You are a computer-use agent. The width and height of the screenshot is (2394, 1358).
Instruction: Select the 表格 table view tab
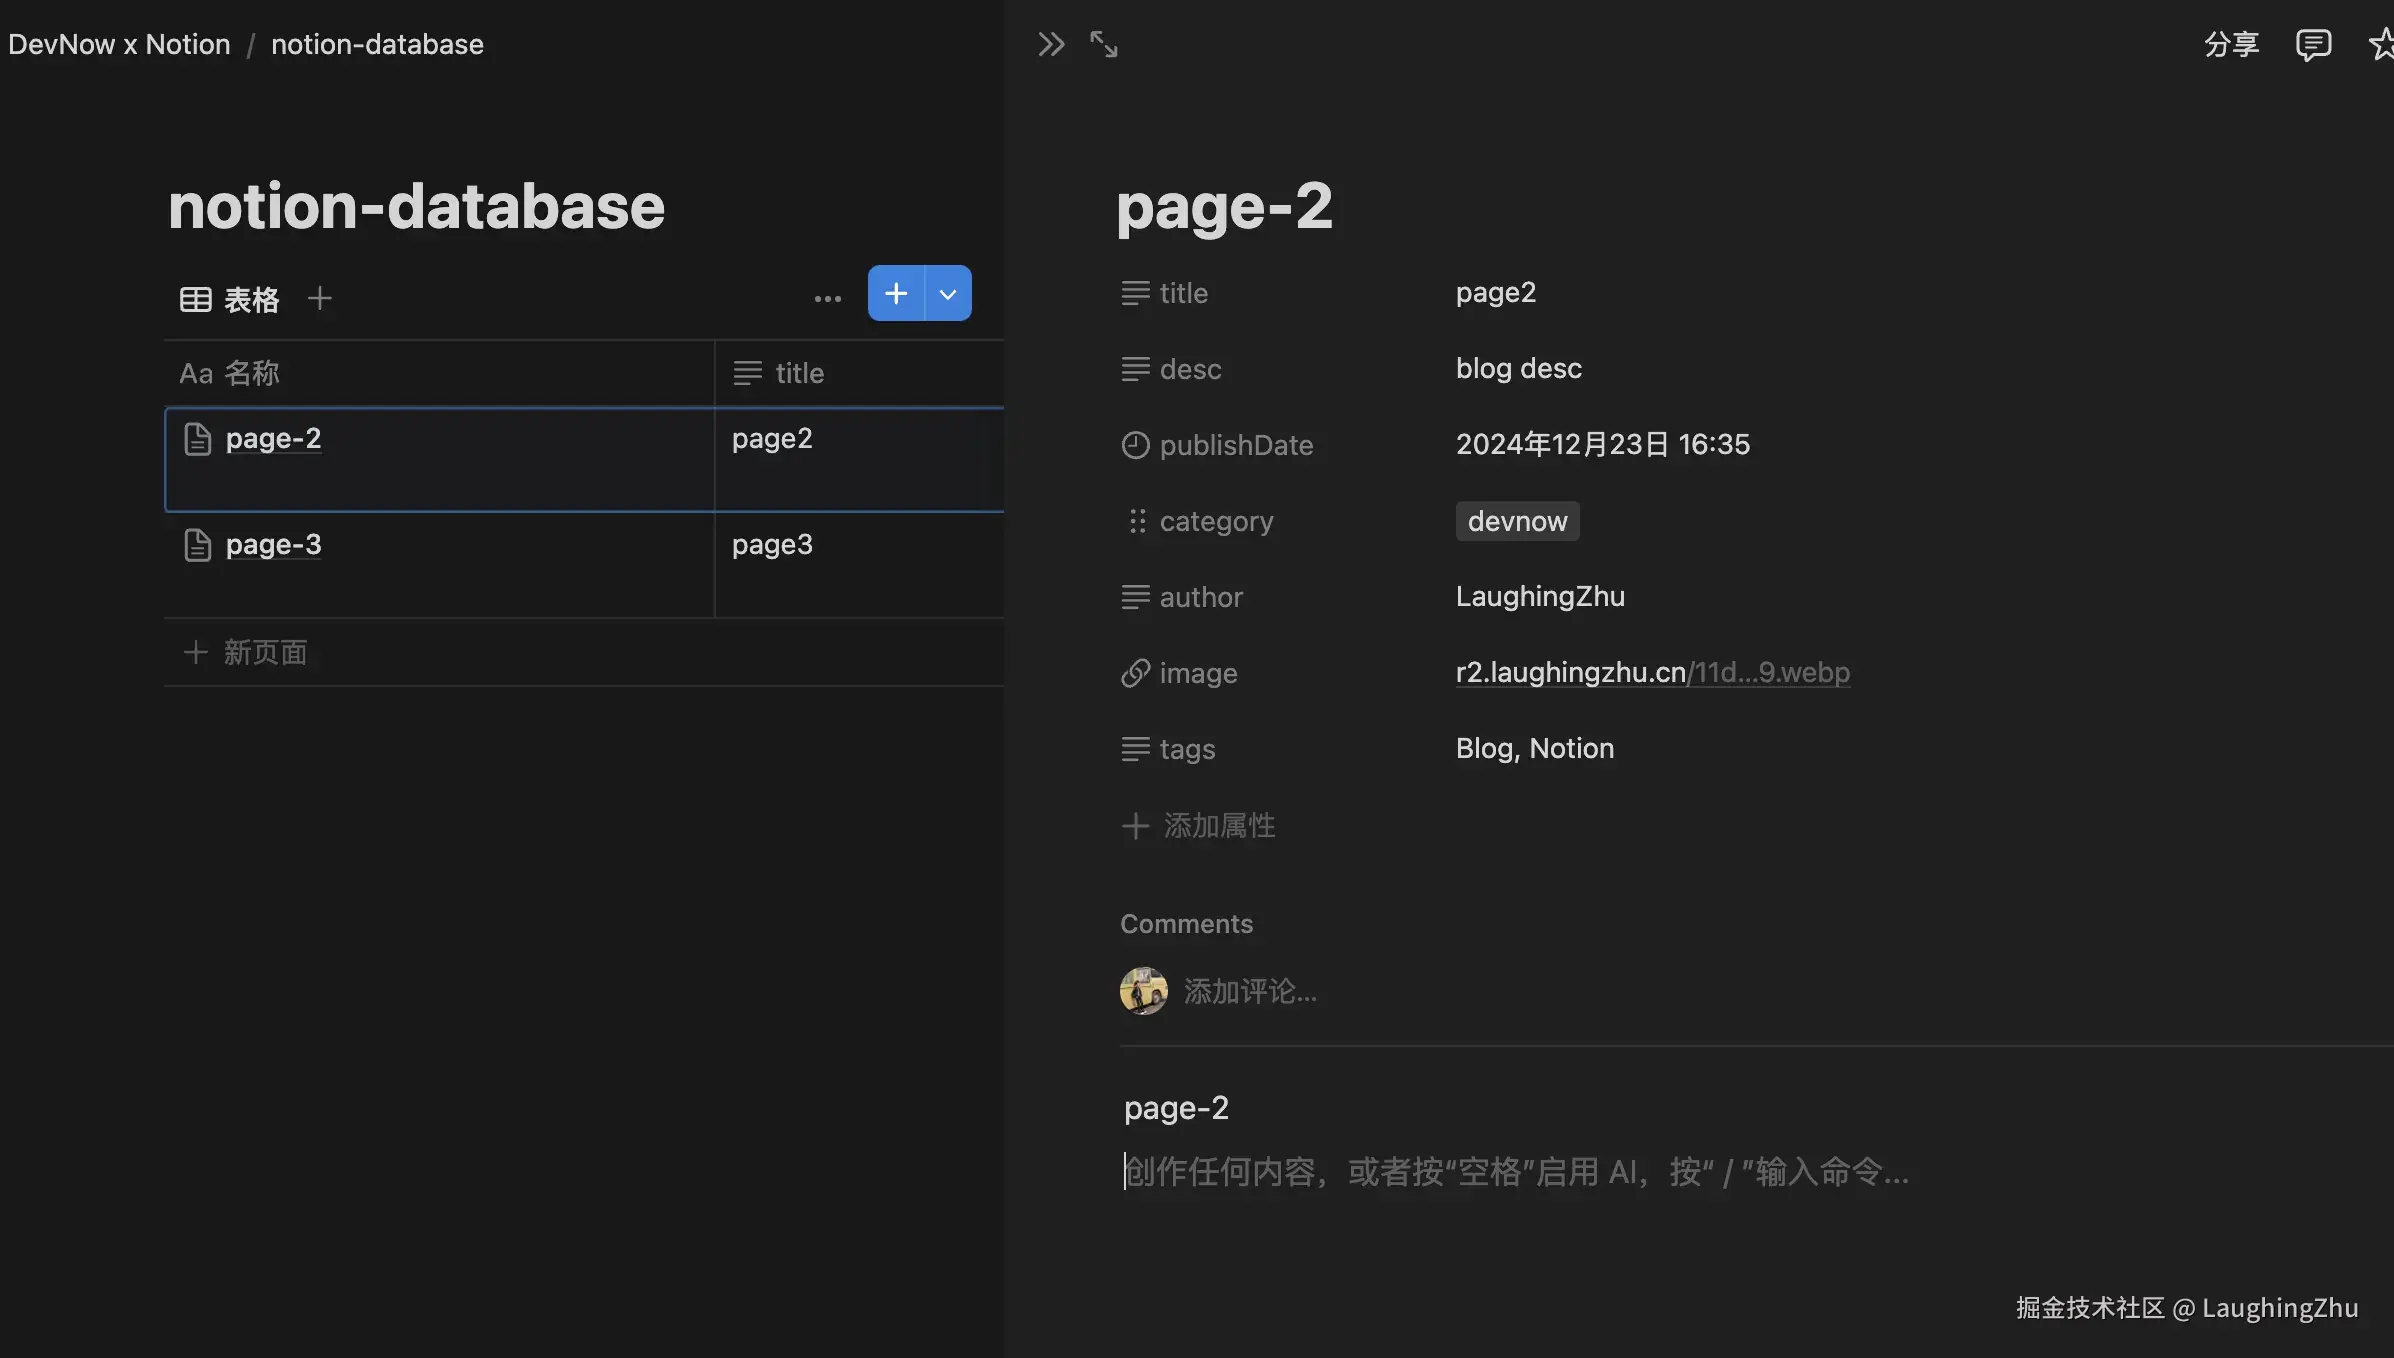230,299
